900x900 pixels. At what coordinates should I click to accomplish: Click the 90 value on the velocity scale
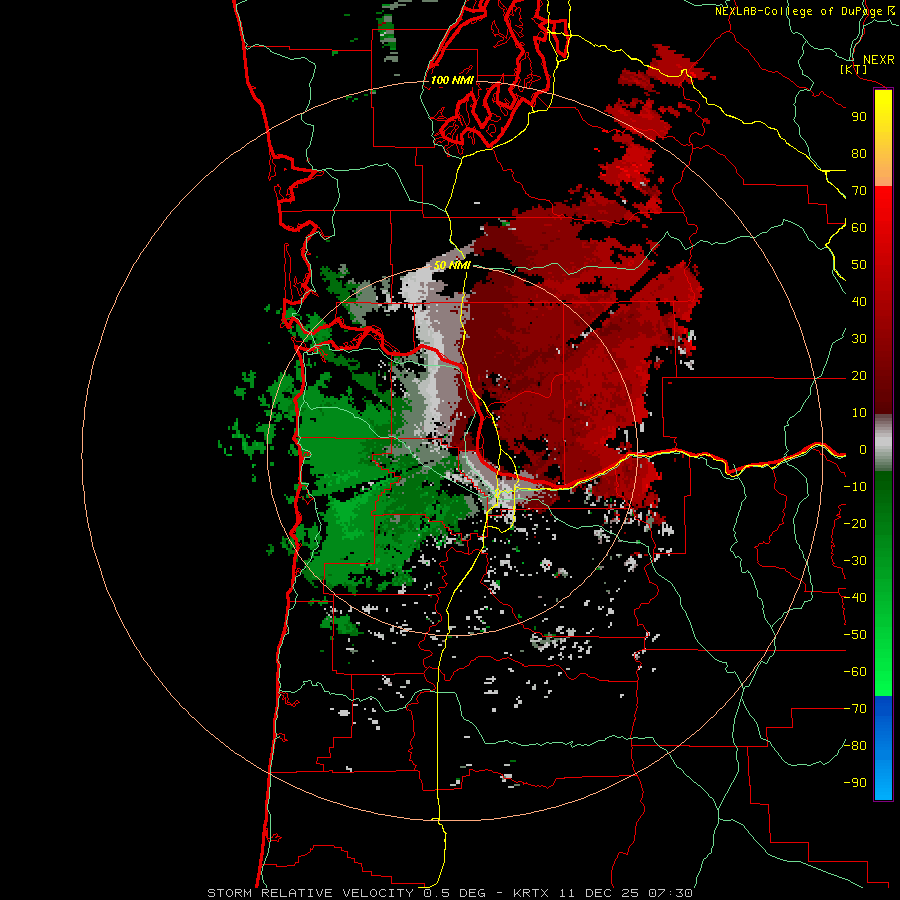pos(859,117)
